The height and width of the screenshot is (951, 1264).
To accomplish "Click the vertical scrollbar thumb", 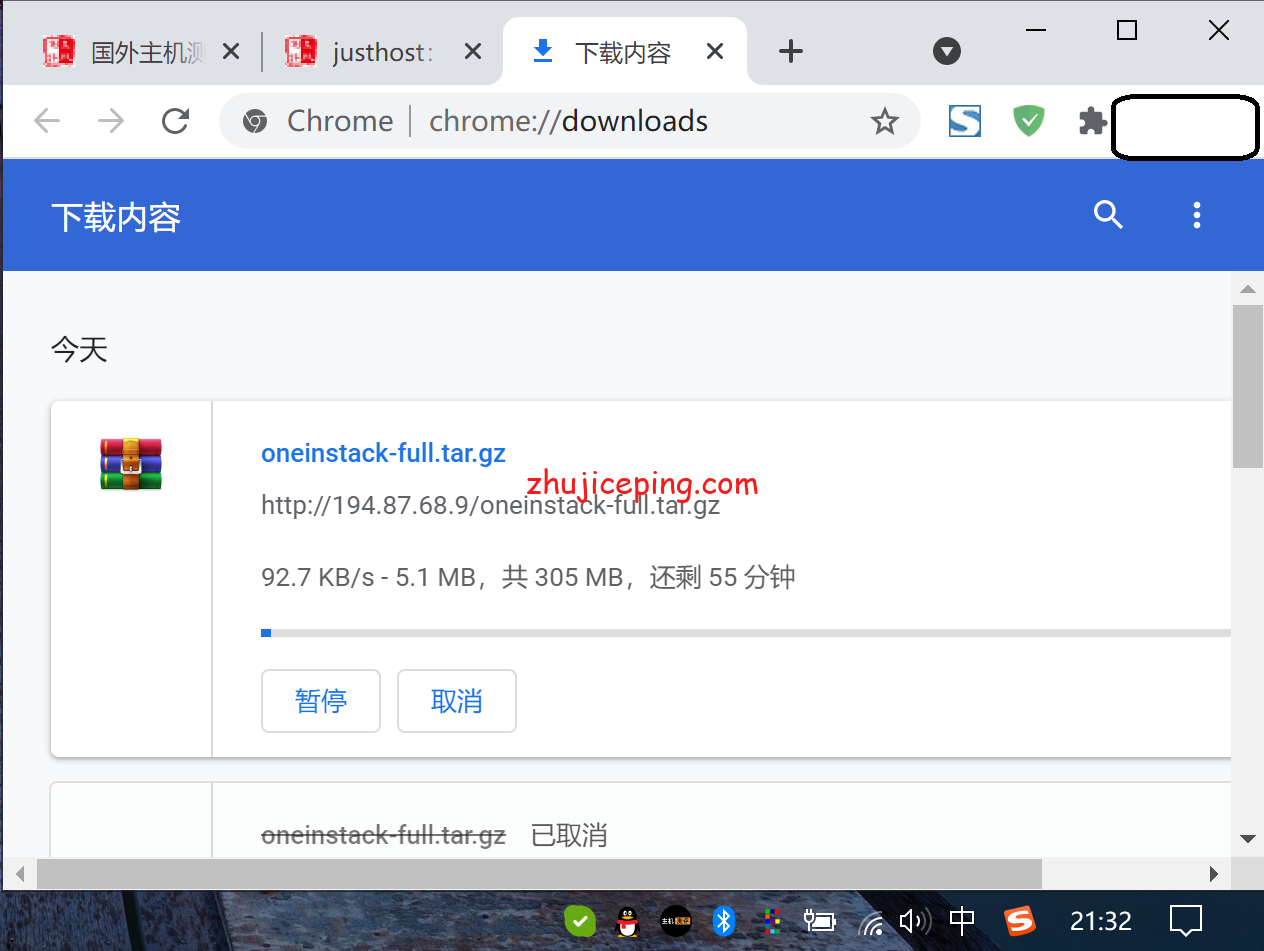I will point(1247,387).
